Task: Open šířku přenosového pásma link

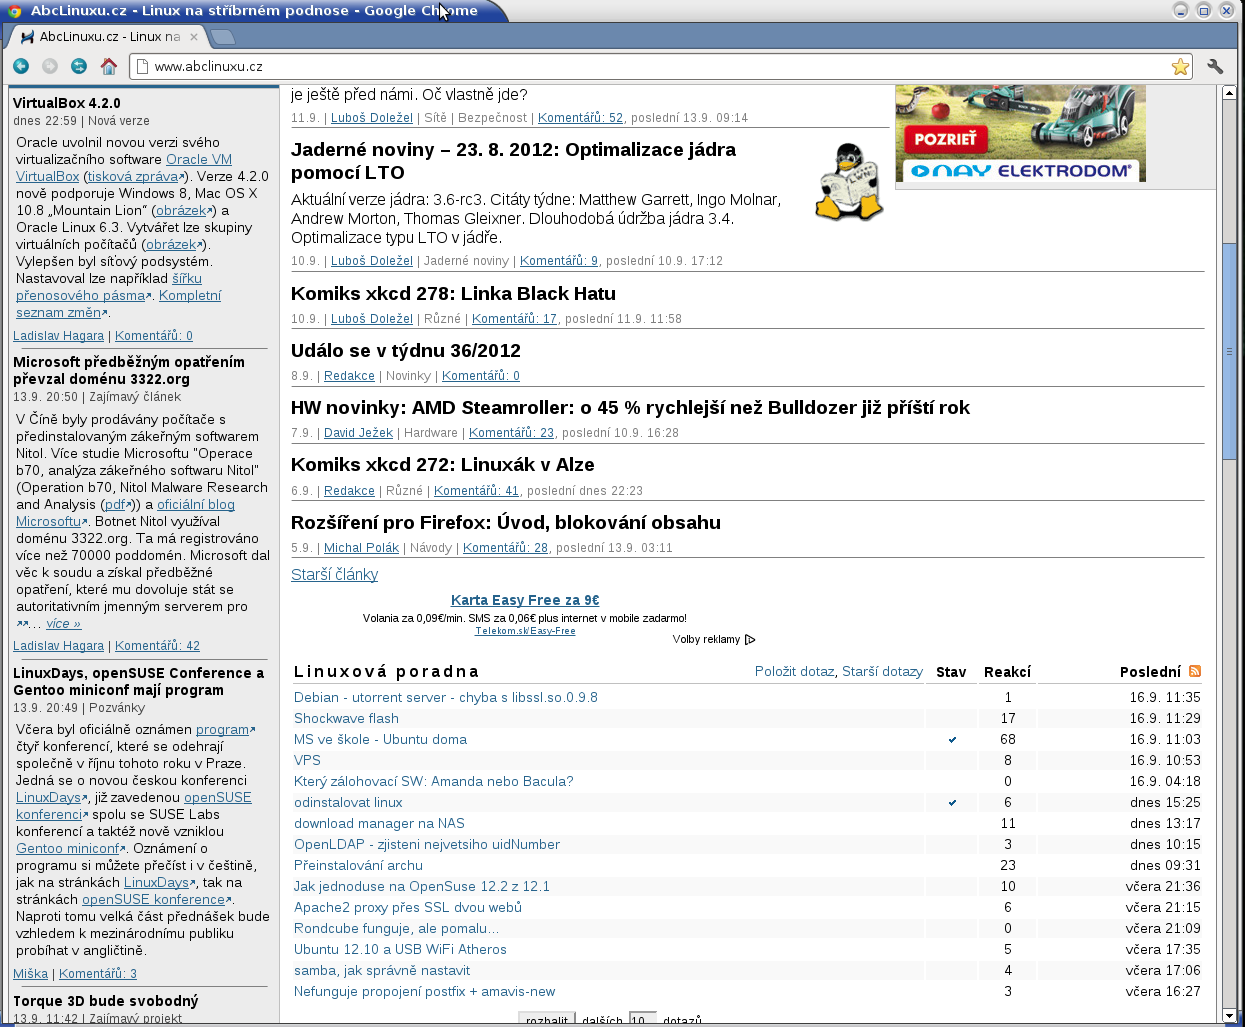Action: pos(109,287)
